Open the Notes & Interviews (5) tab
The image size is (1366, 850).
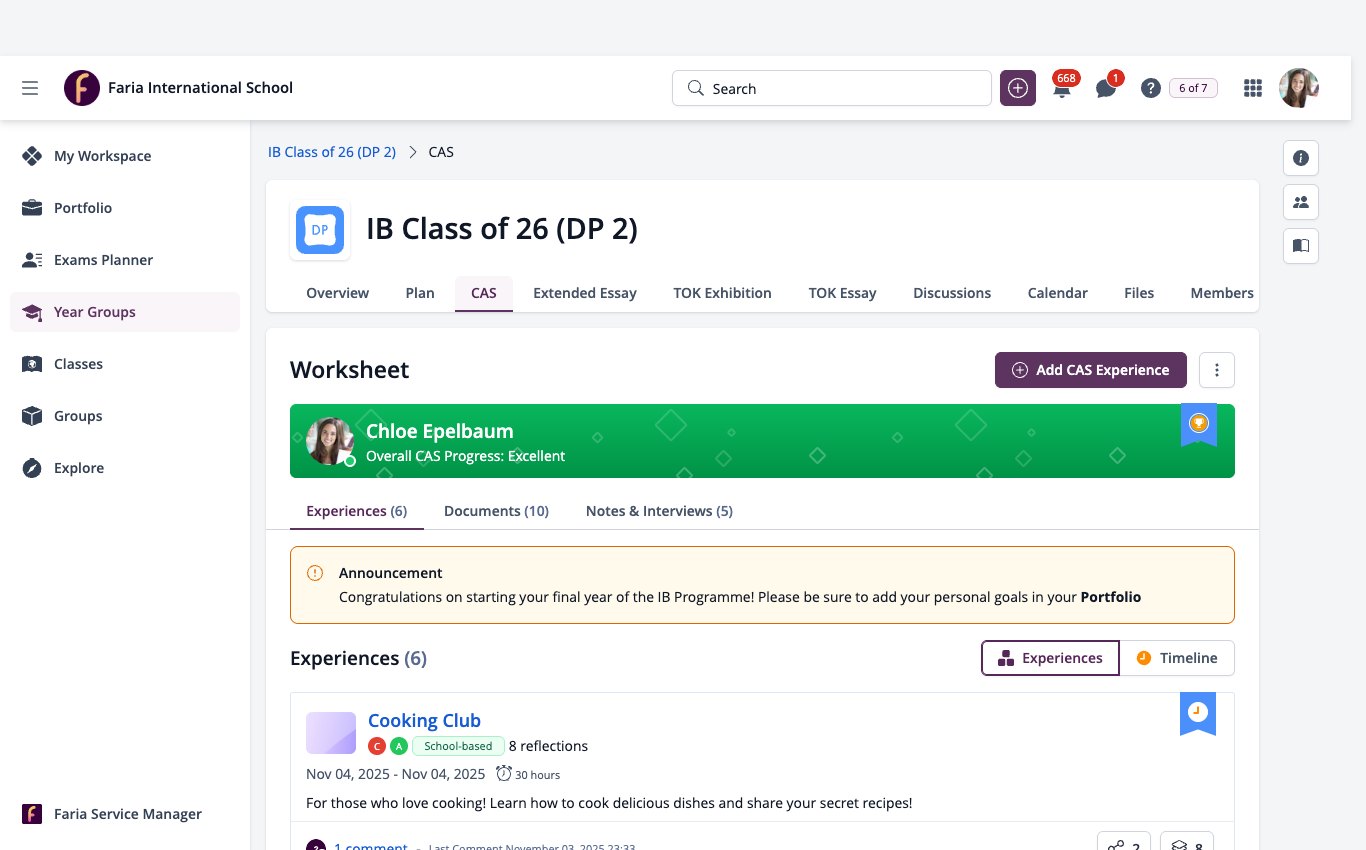[659, 511]
